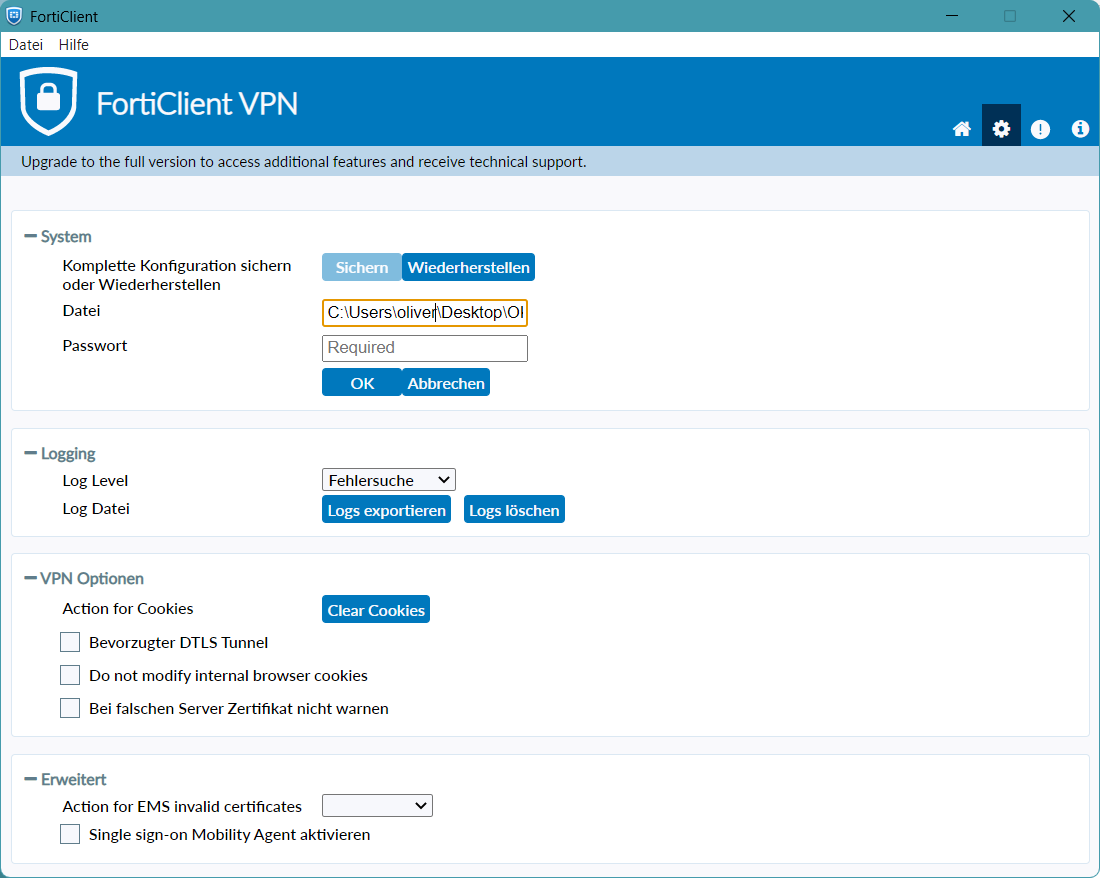Viewport: 1100px width, 878px height.
Task: Toggle Bei falschen Server Zertifikat nicht warnen
Action: pos(70,708)
